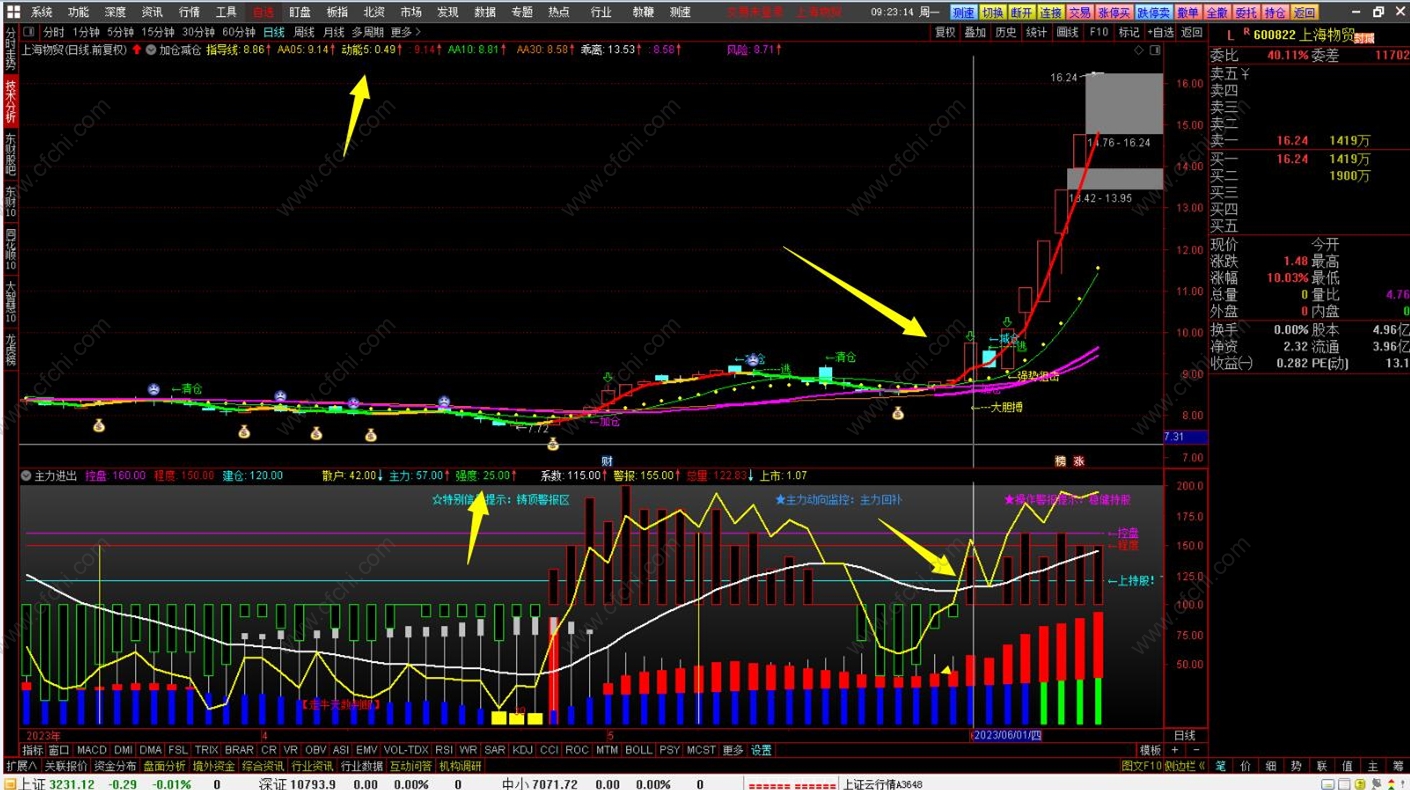
Task: Open the 龙虎榜 sidebar tab
Action: (10, 348)
